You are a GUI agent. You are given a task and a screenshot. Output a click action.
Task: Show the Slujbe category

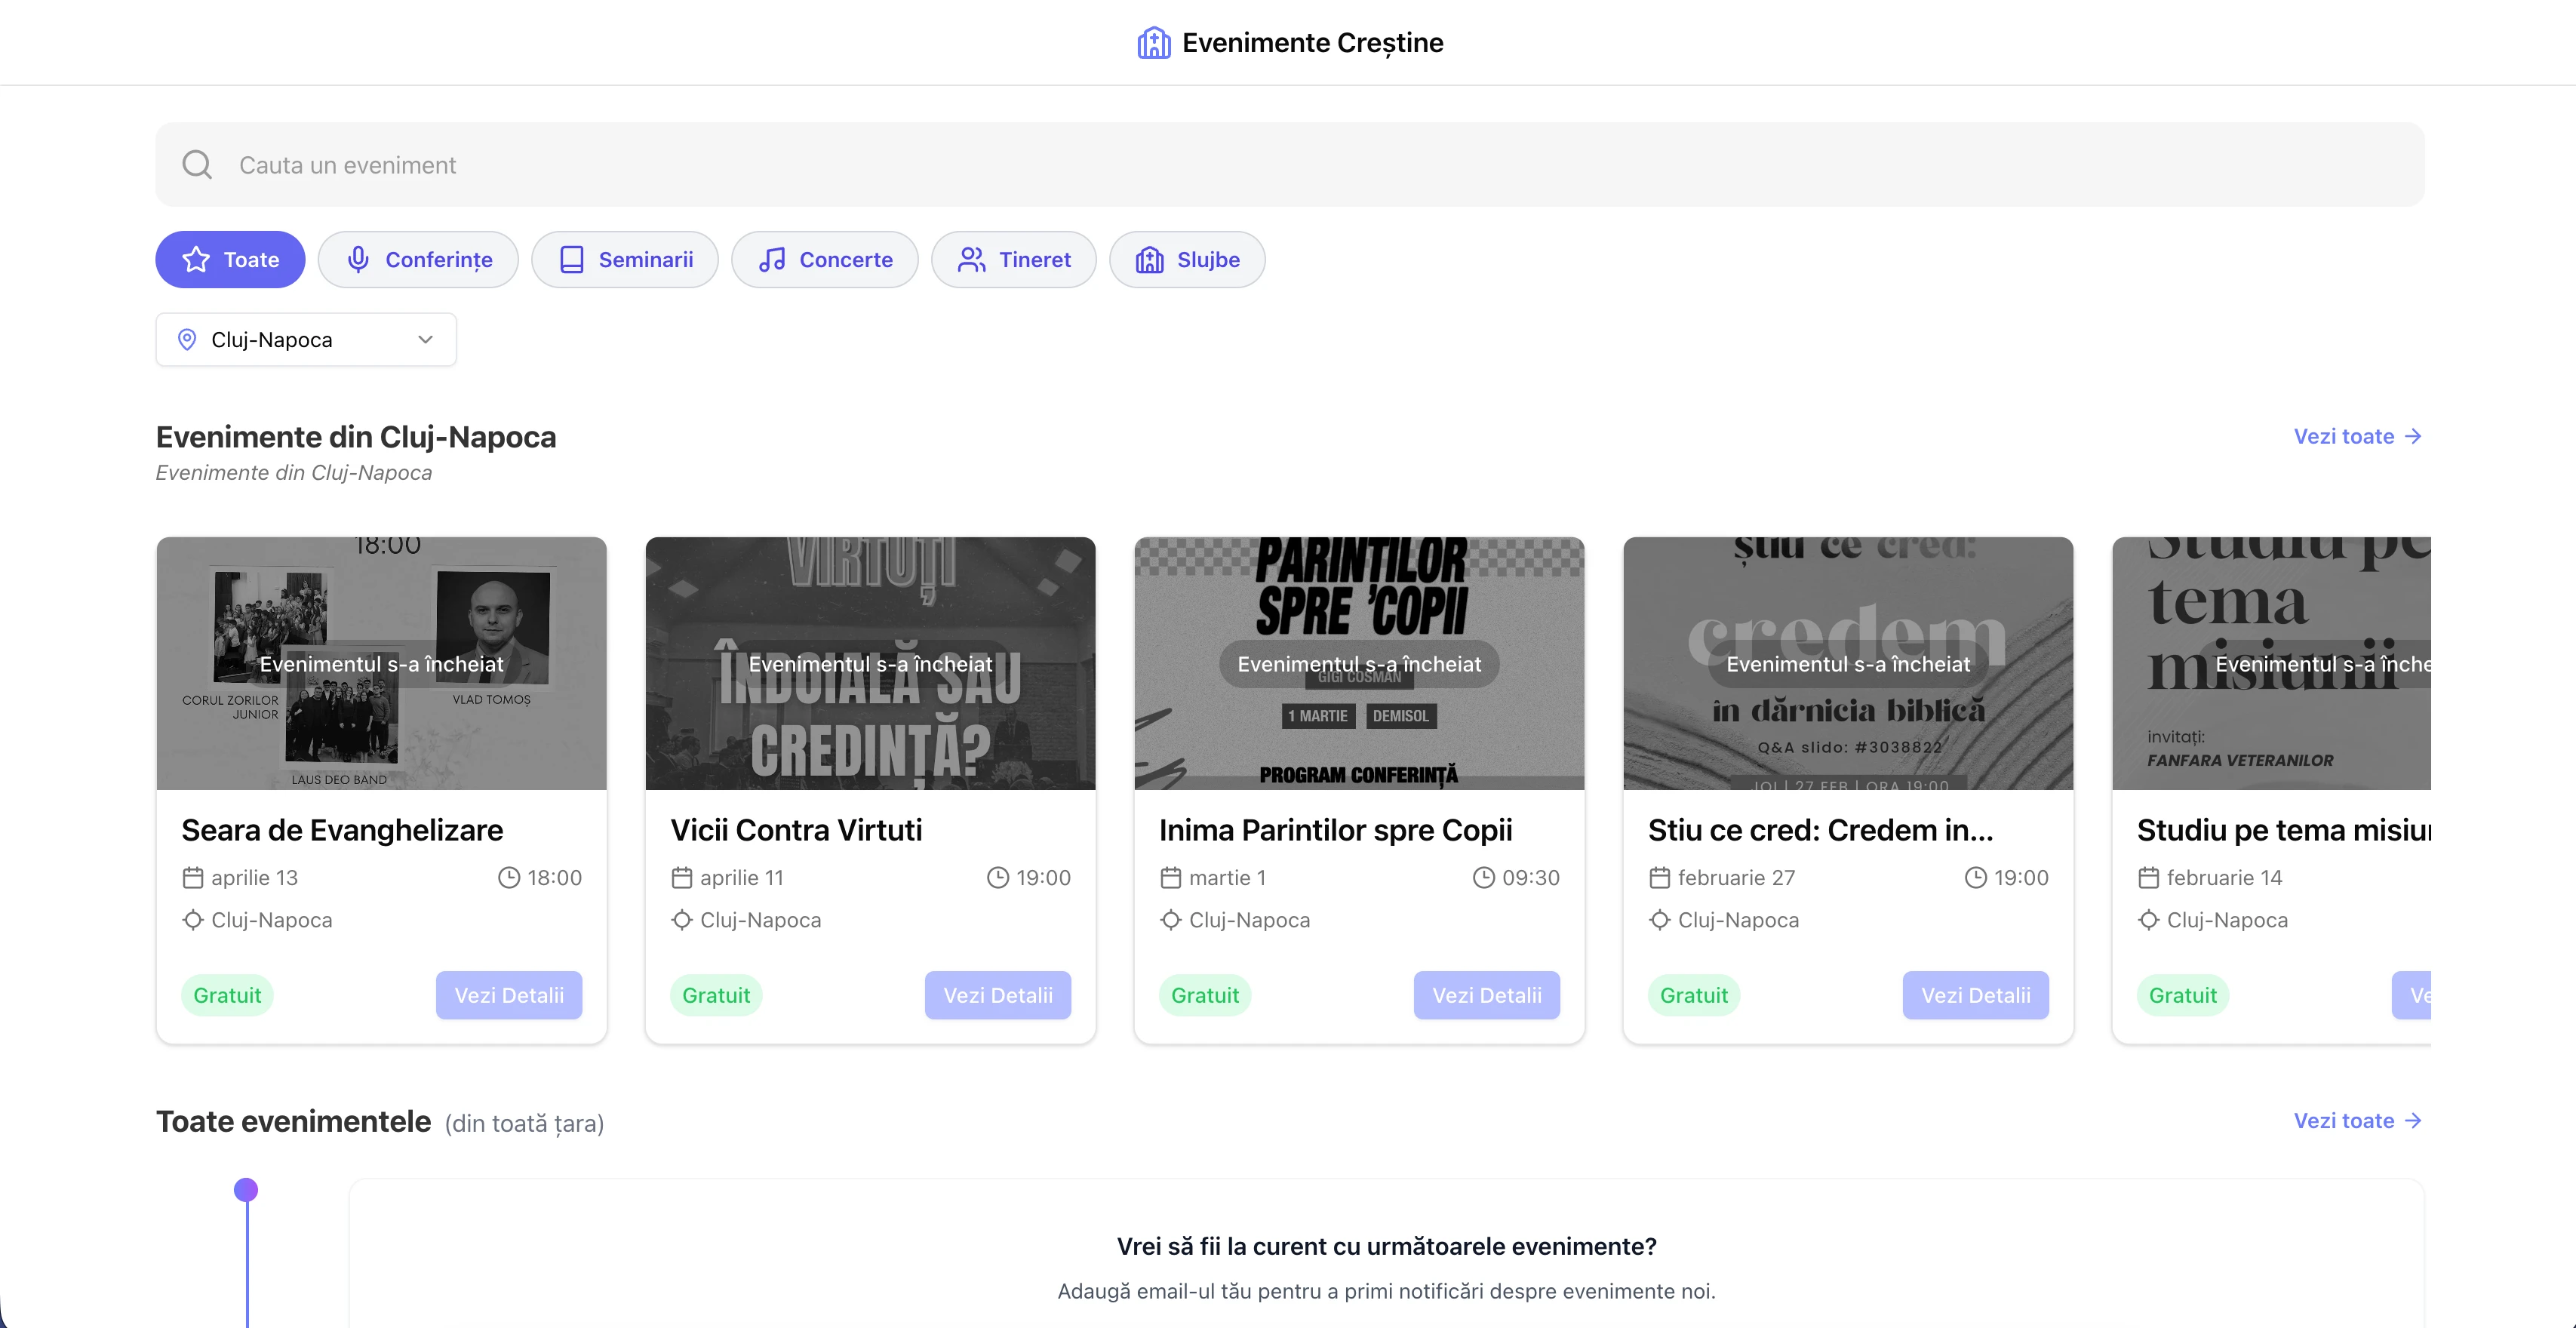click(x=1187, y=260)
